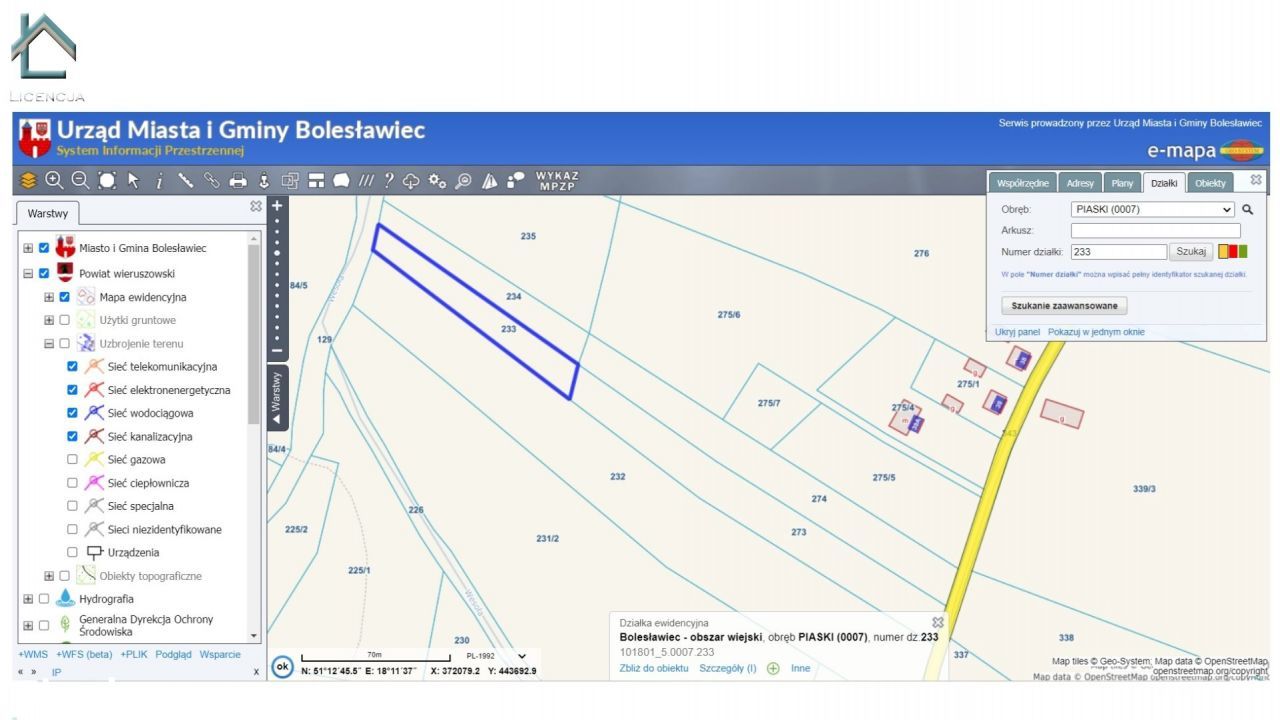Screen dimensions: 1280x720
Task: Enable the Sieć gazowa layer checkbox
Action: click(x=72, y=459)
